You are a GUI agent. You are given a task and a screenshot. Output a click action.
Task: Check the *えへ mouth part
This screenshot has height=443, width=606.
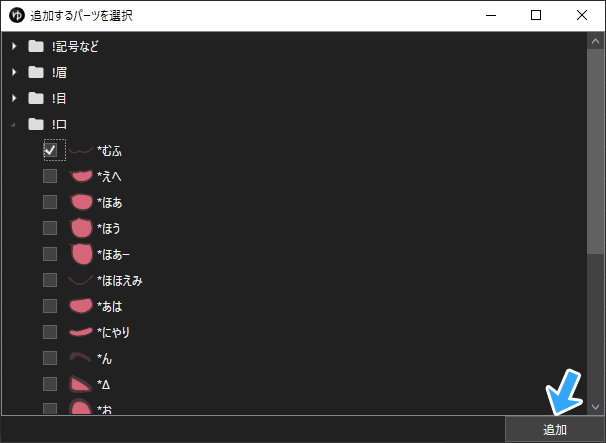[50, 176]
